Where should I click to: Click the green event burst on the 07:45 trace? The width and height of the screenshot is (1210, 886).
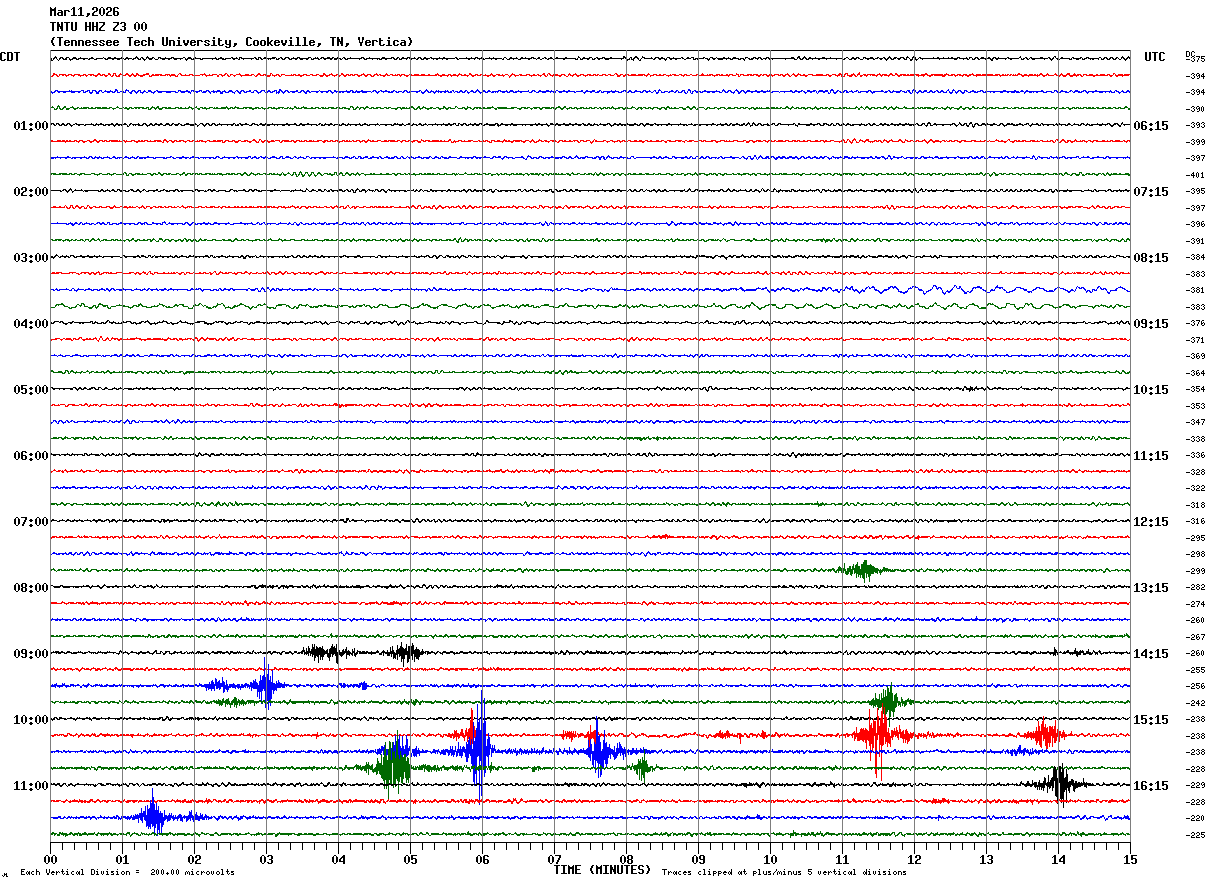(x=862, y=570)
